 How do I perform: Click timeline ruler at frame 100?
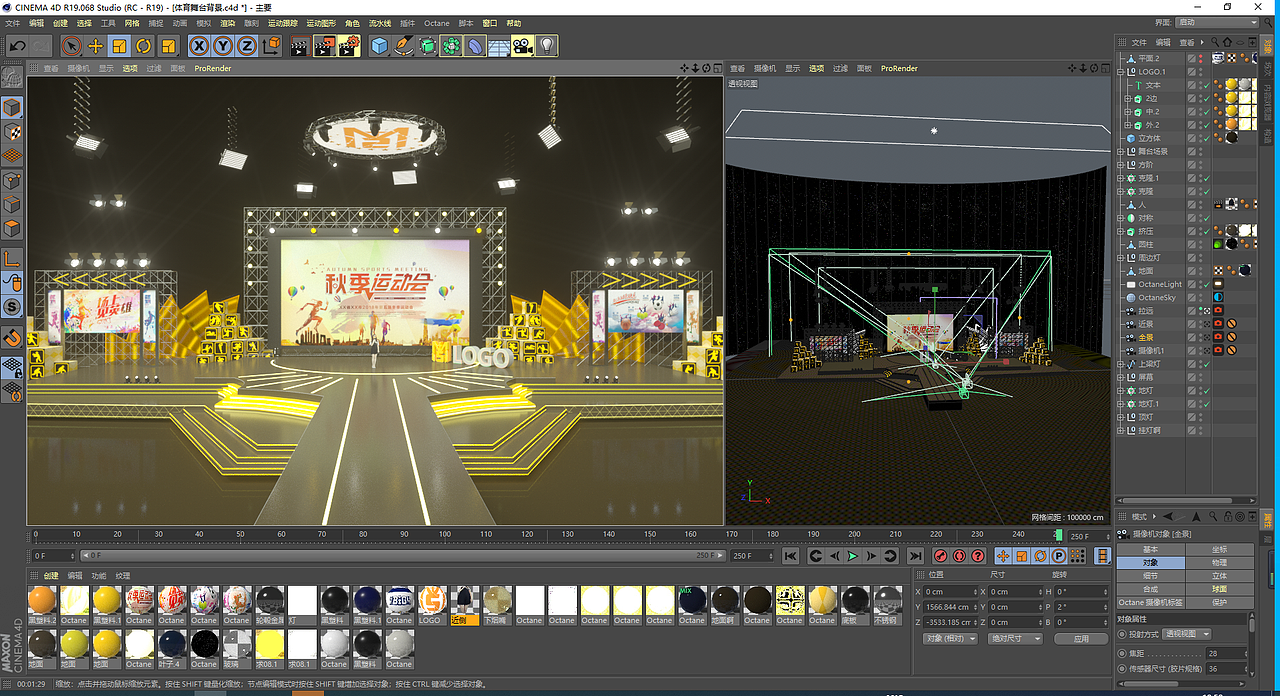point(443,535)
